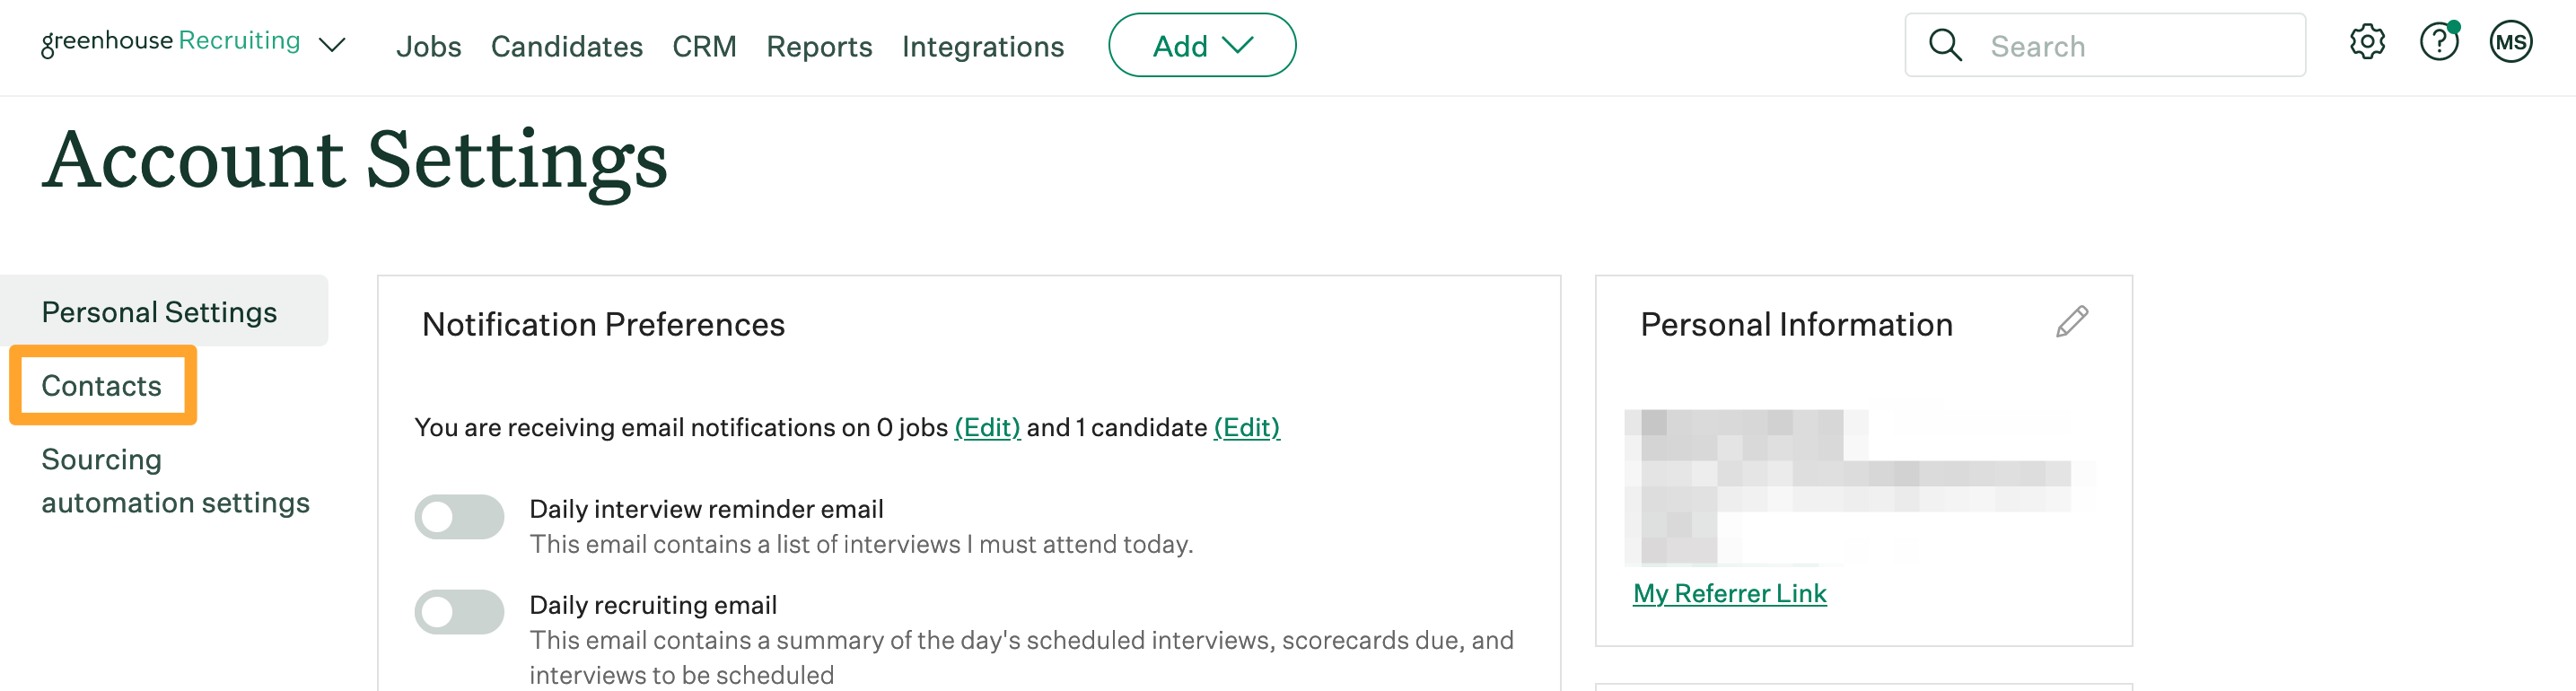Click inside the Search field
Viewport: 2576px width, 691px height.
coord(2100,45)
